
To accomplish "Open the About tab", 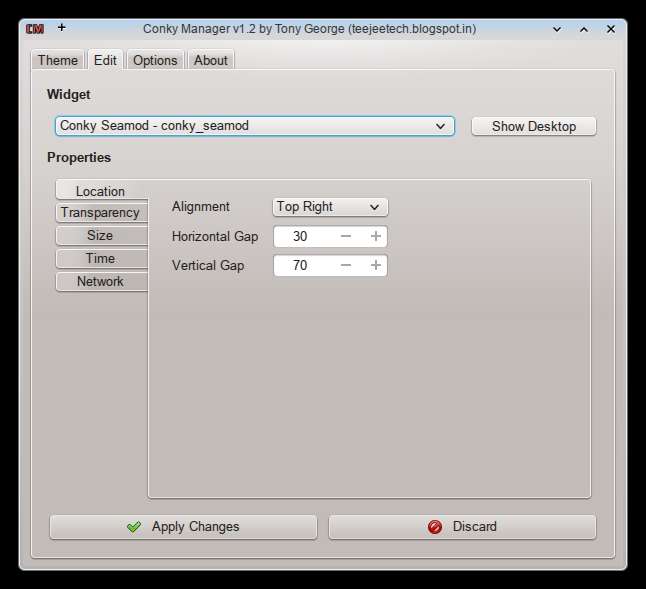I will coord(210,60).
